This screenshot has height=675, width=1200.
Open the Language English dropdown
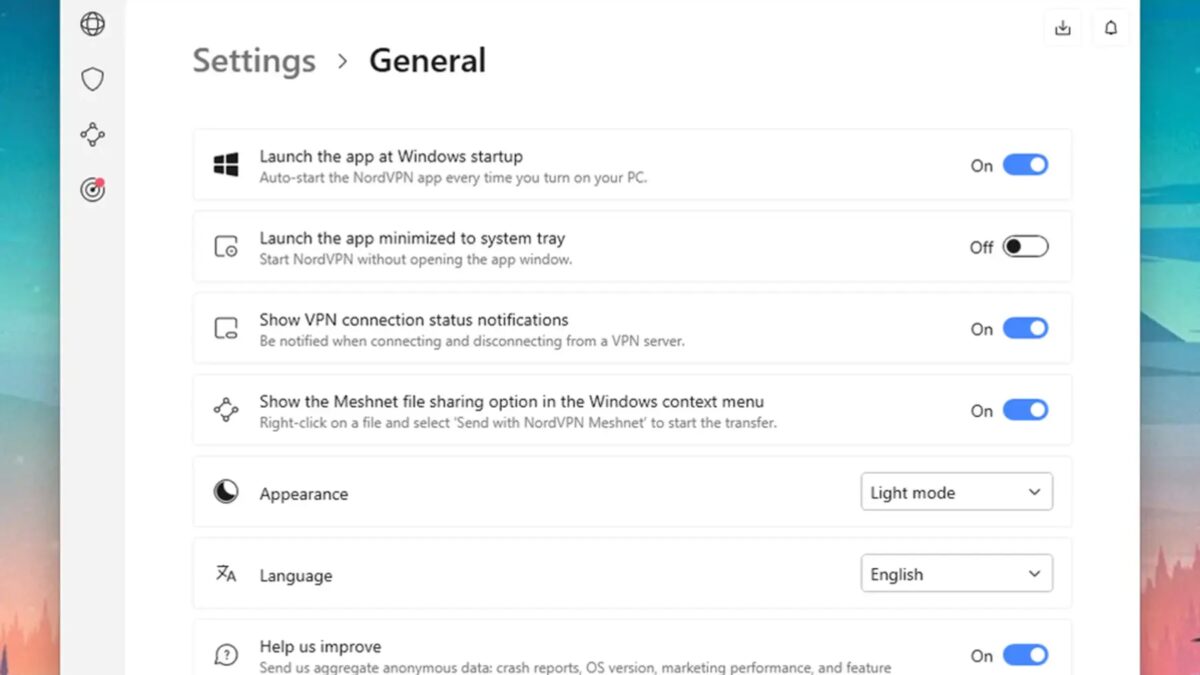coord(956,574)
